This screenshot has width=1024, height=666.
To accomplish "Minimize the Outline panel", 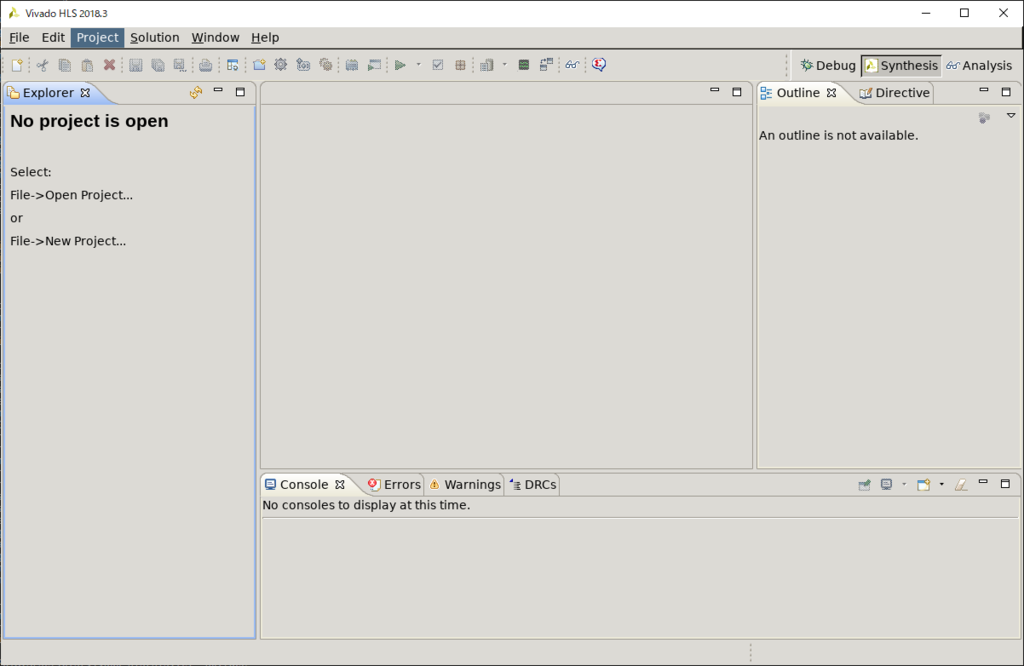I will pos(984,91).
